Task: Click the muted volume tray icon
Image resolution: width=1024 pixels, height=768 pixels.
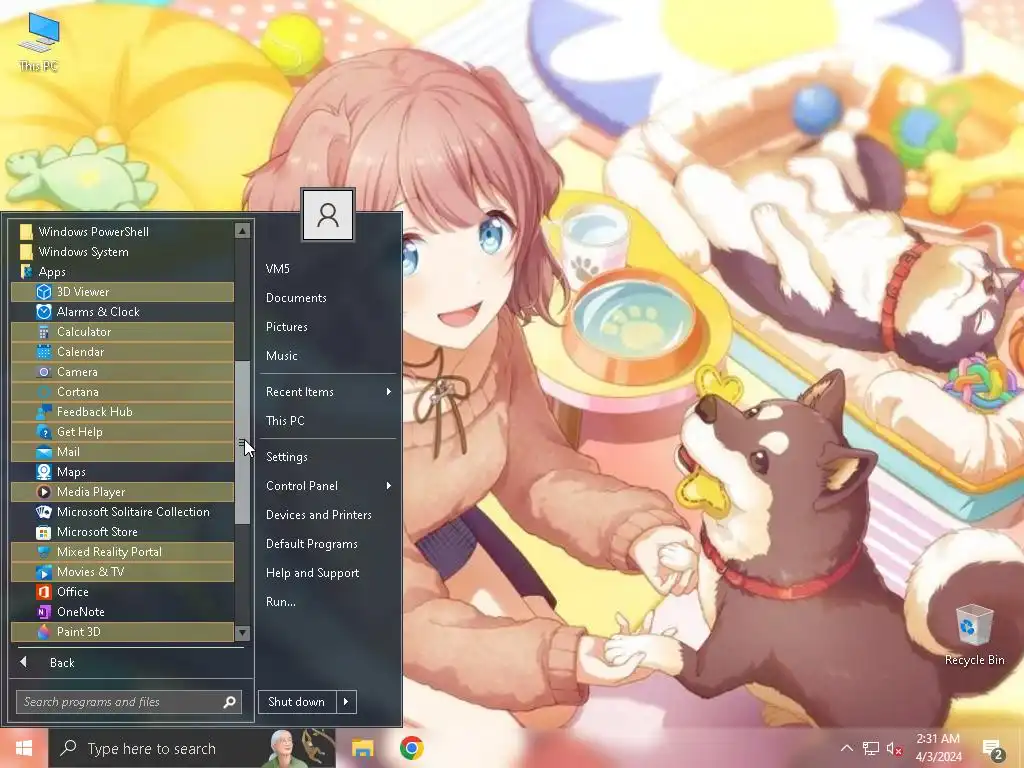Action: pos(894,748)
